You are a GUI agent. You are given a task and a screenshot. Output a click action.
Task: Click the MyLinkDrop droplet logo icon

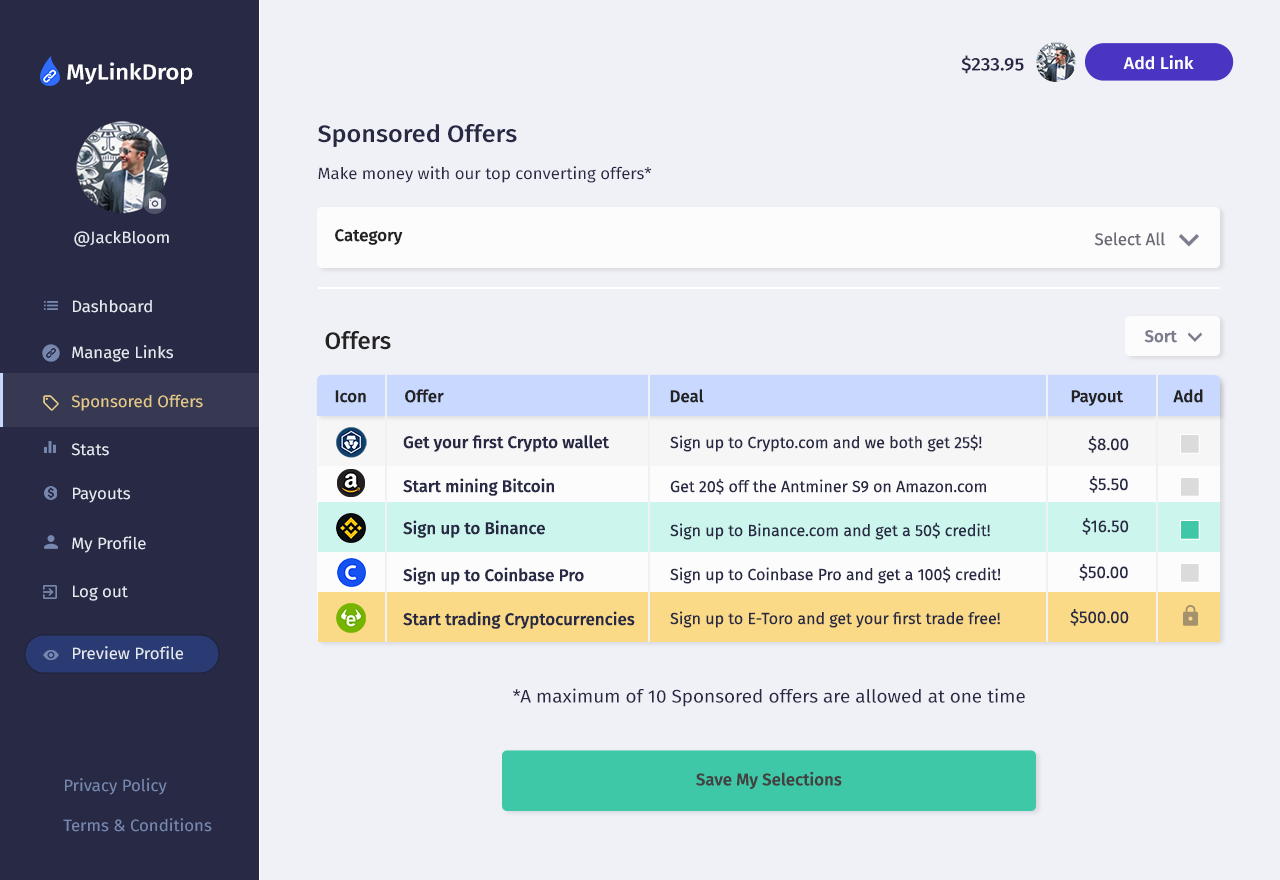[x=50, y=72]
